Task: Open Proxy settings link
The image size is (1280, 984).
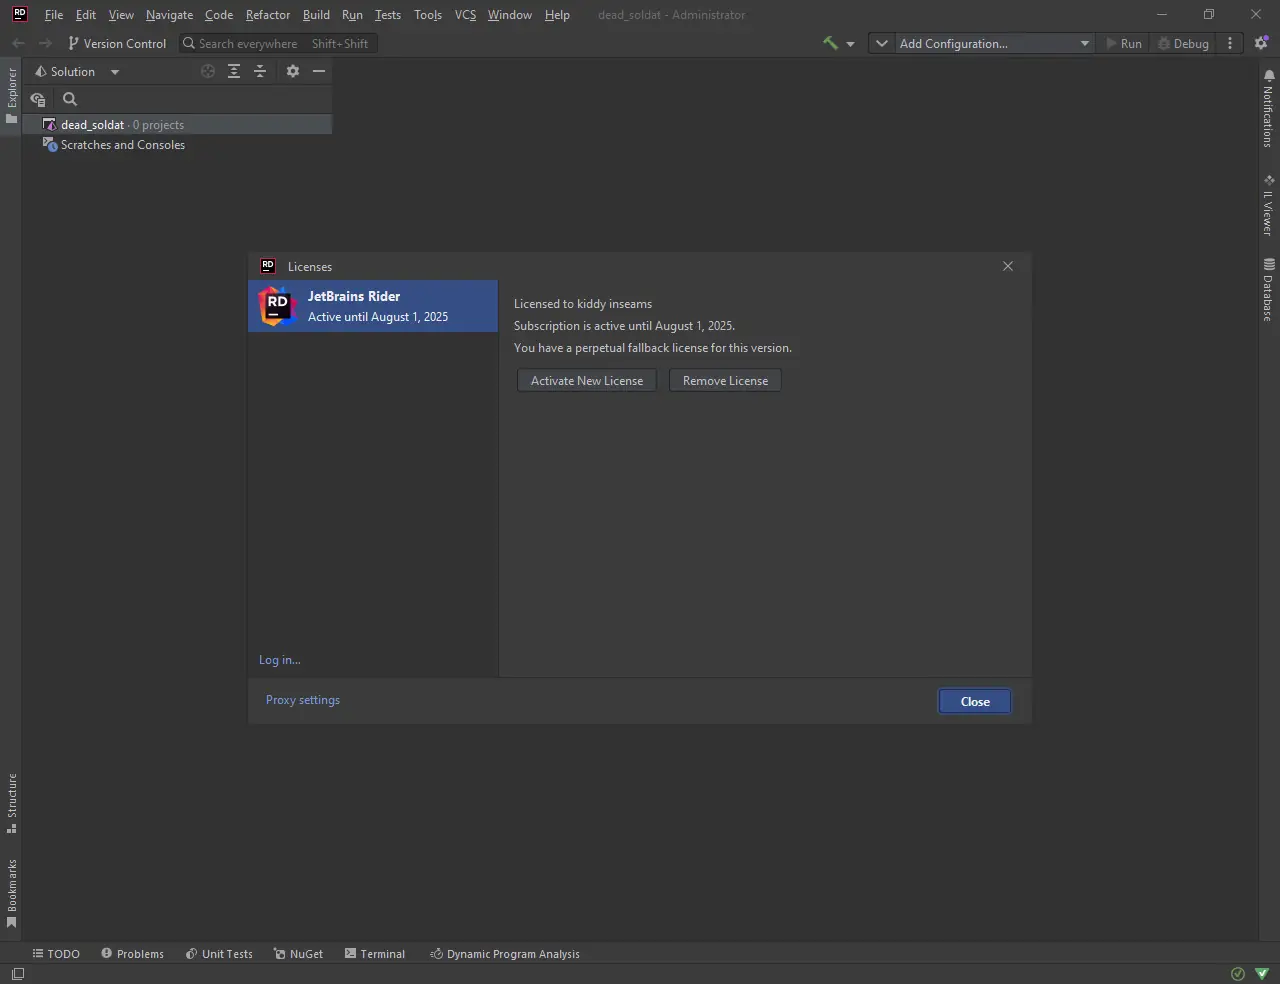Action: pyautogui.click(x=303, y=700)
